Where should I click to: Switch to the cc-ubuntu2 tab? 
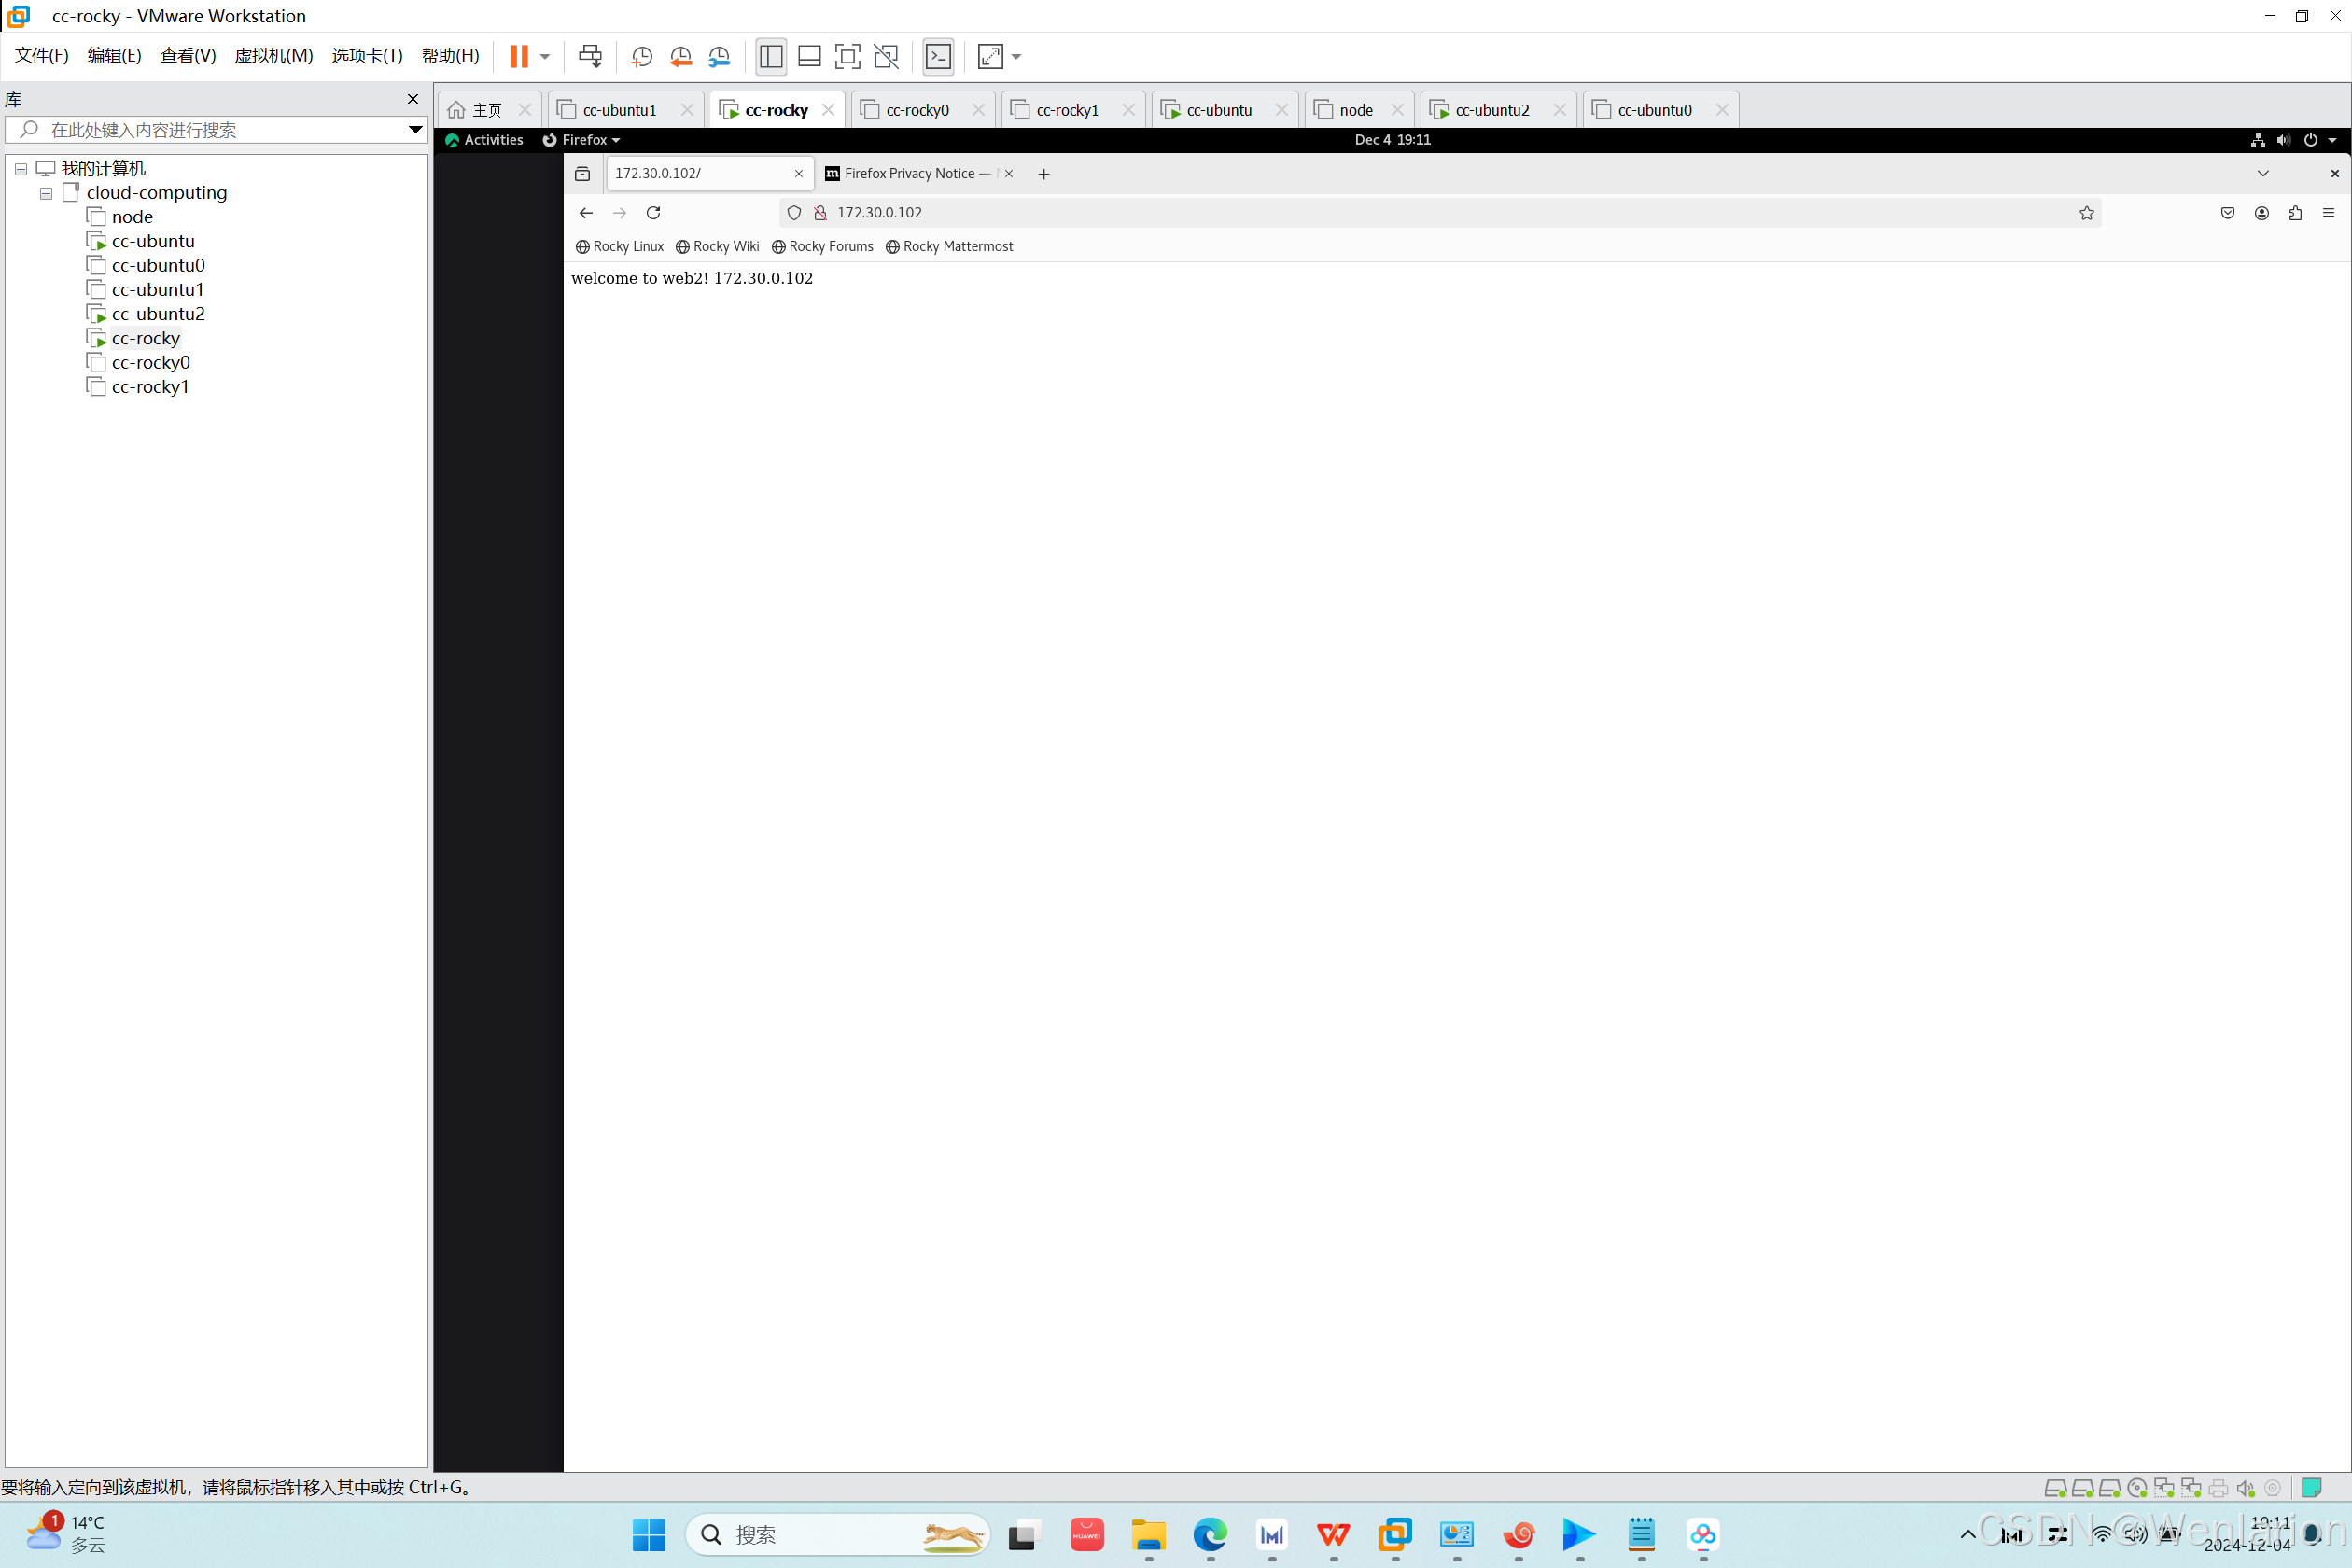tap(1491, 110)
